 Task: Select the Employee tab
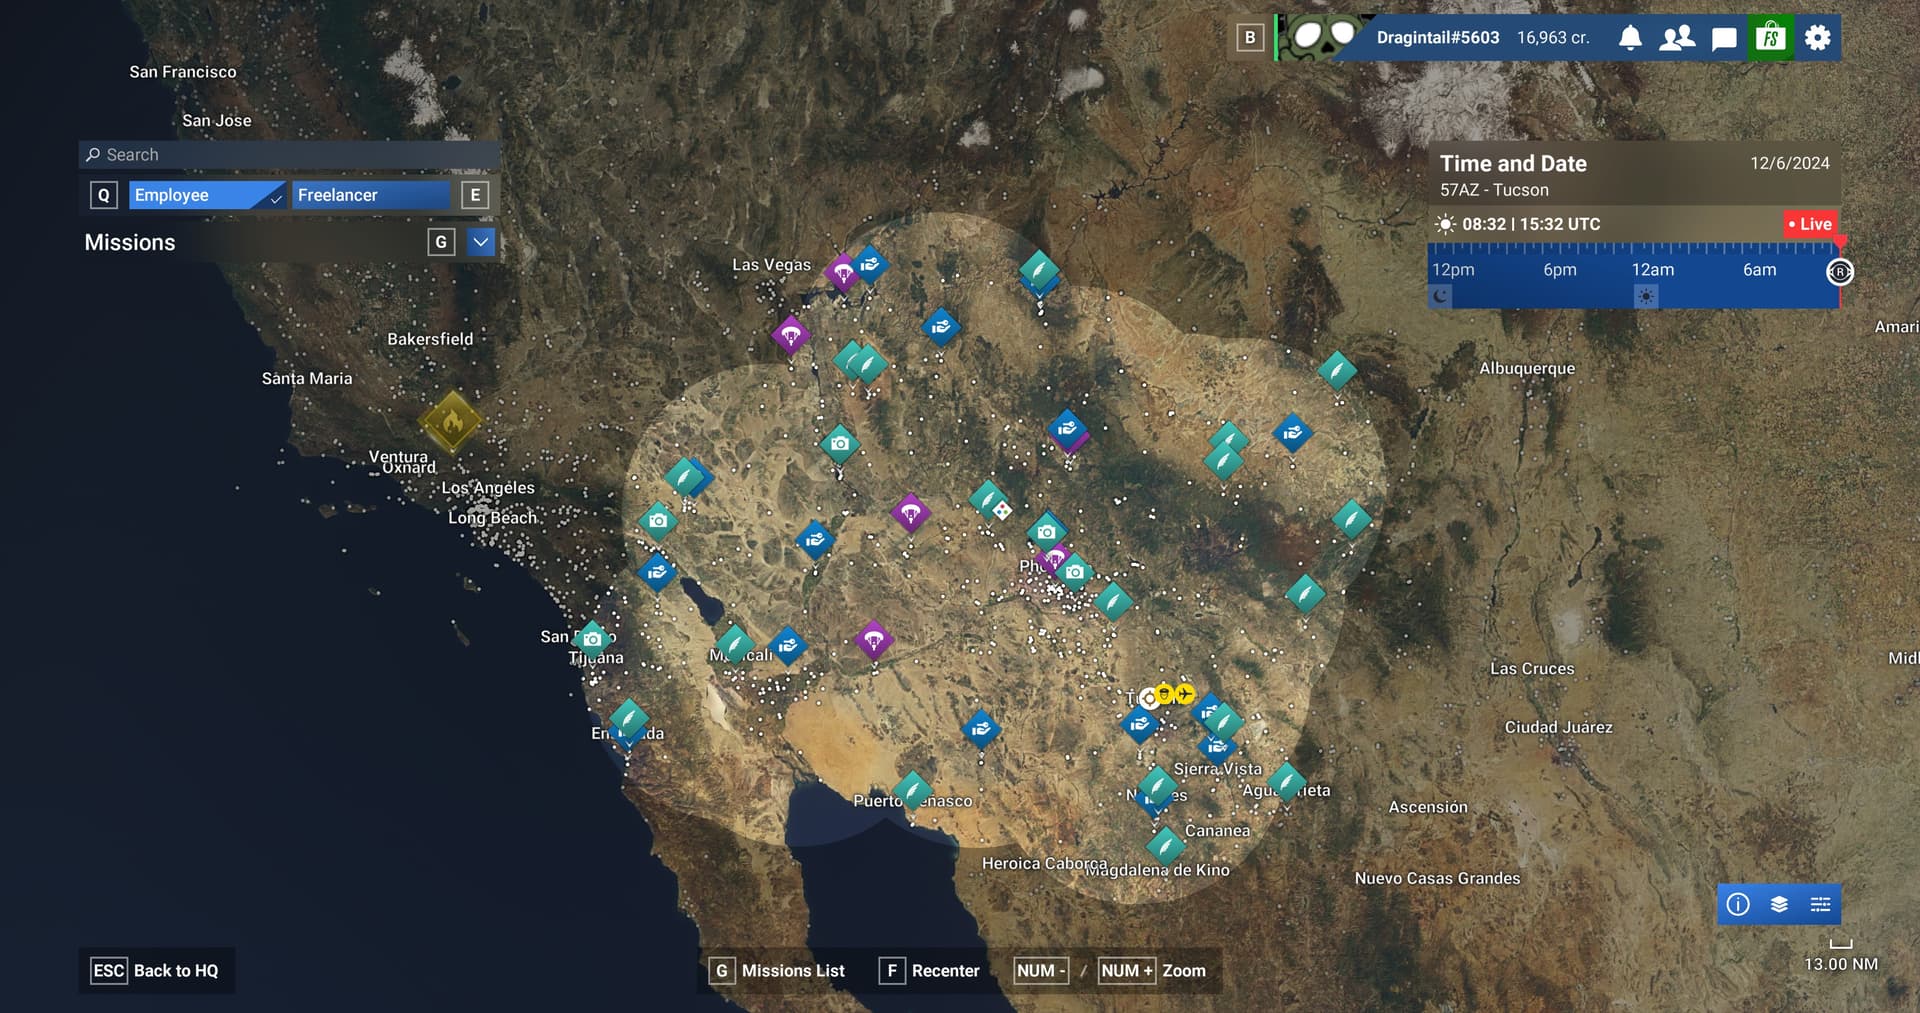(207, 195)
